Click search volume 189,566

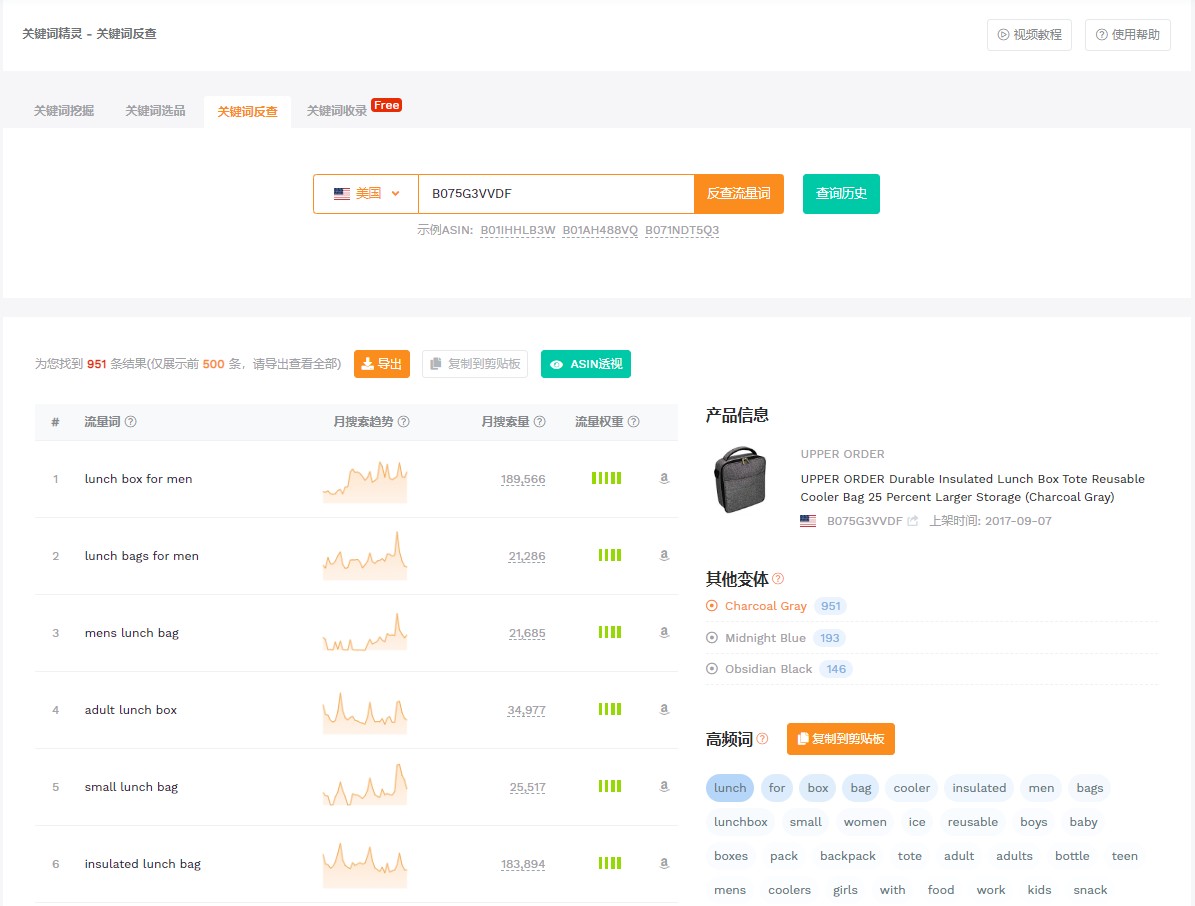523,479
